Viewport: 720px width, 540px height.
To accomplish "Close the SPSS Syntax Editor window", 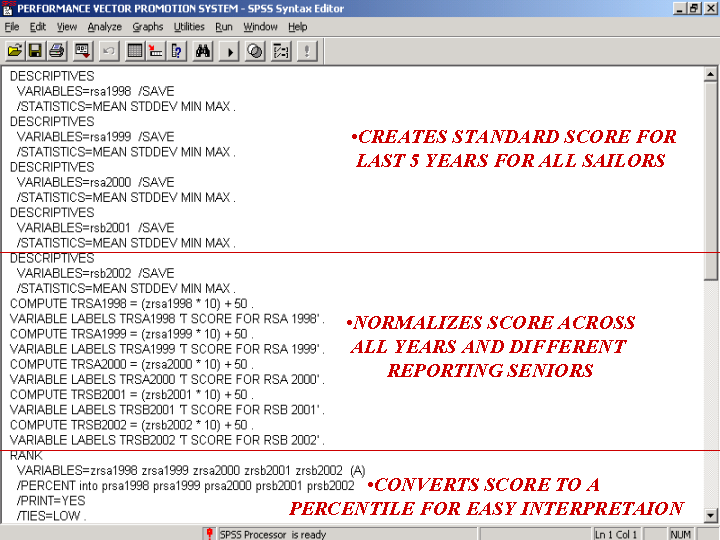I will pyautogui.click(x=710, y=8).
